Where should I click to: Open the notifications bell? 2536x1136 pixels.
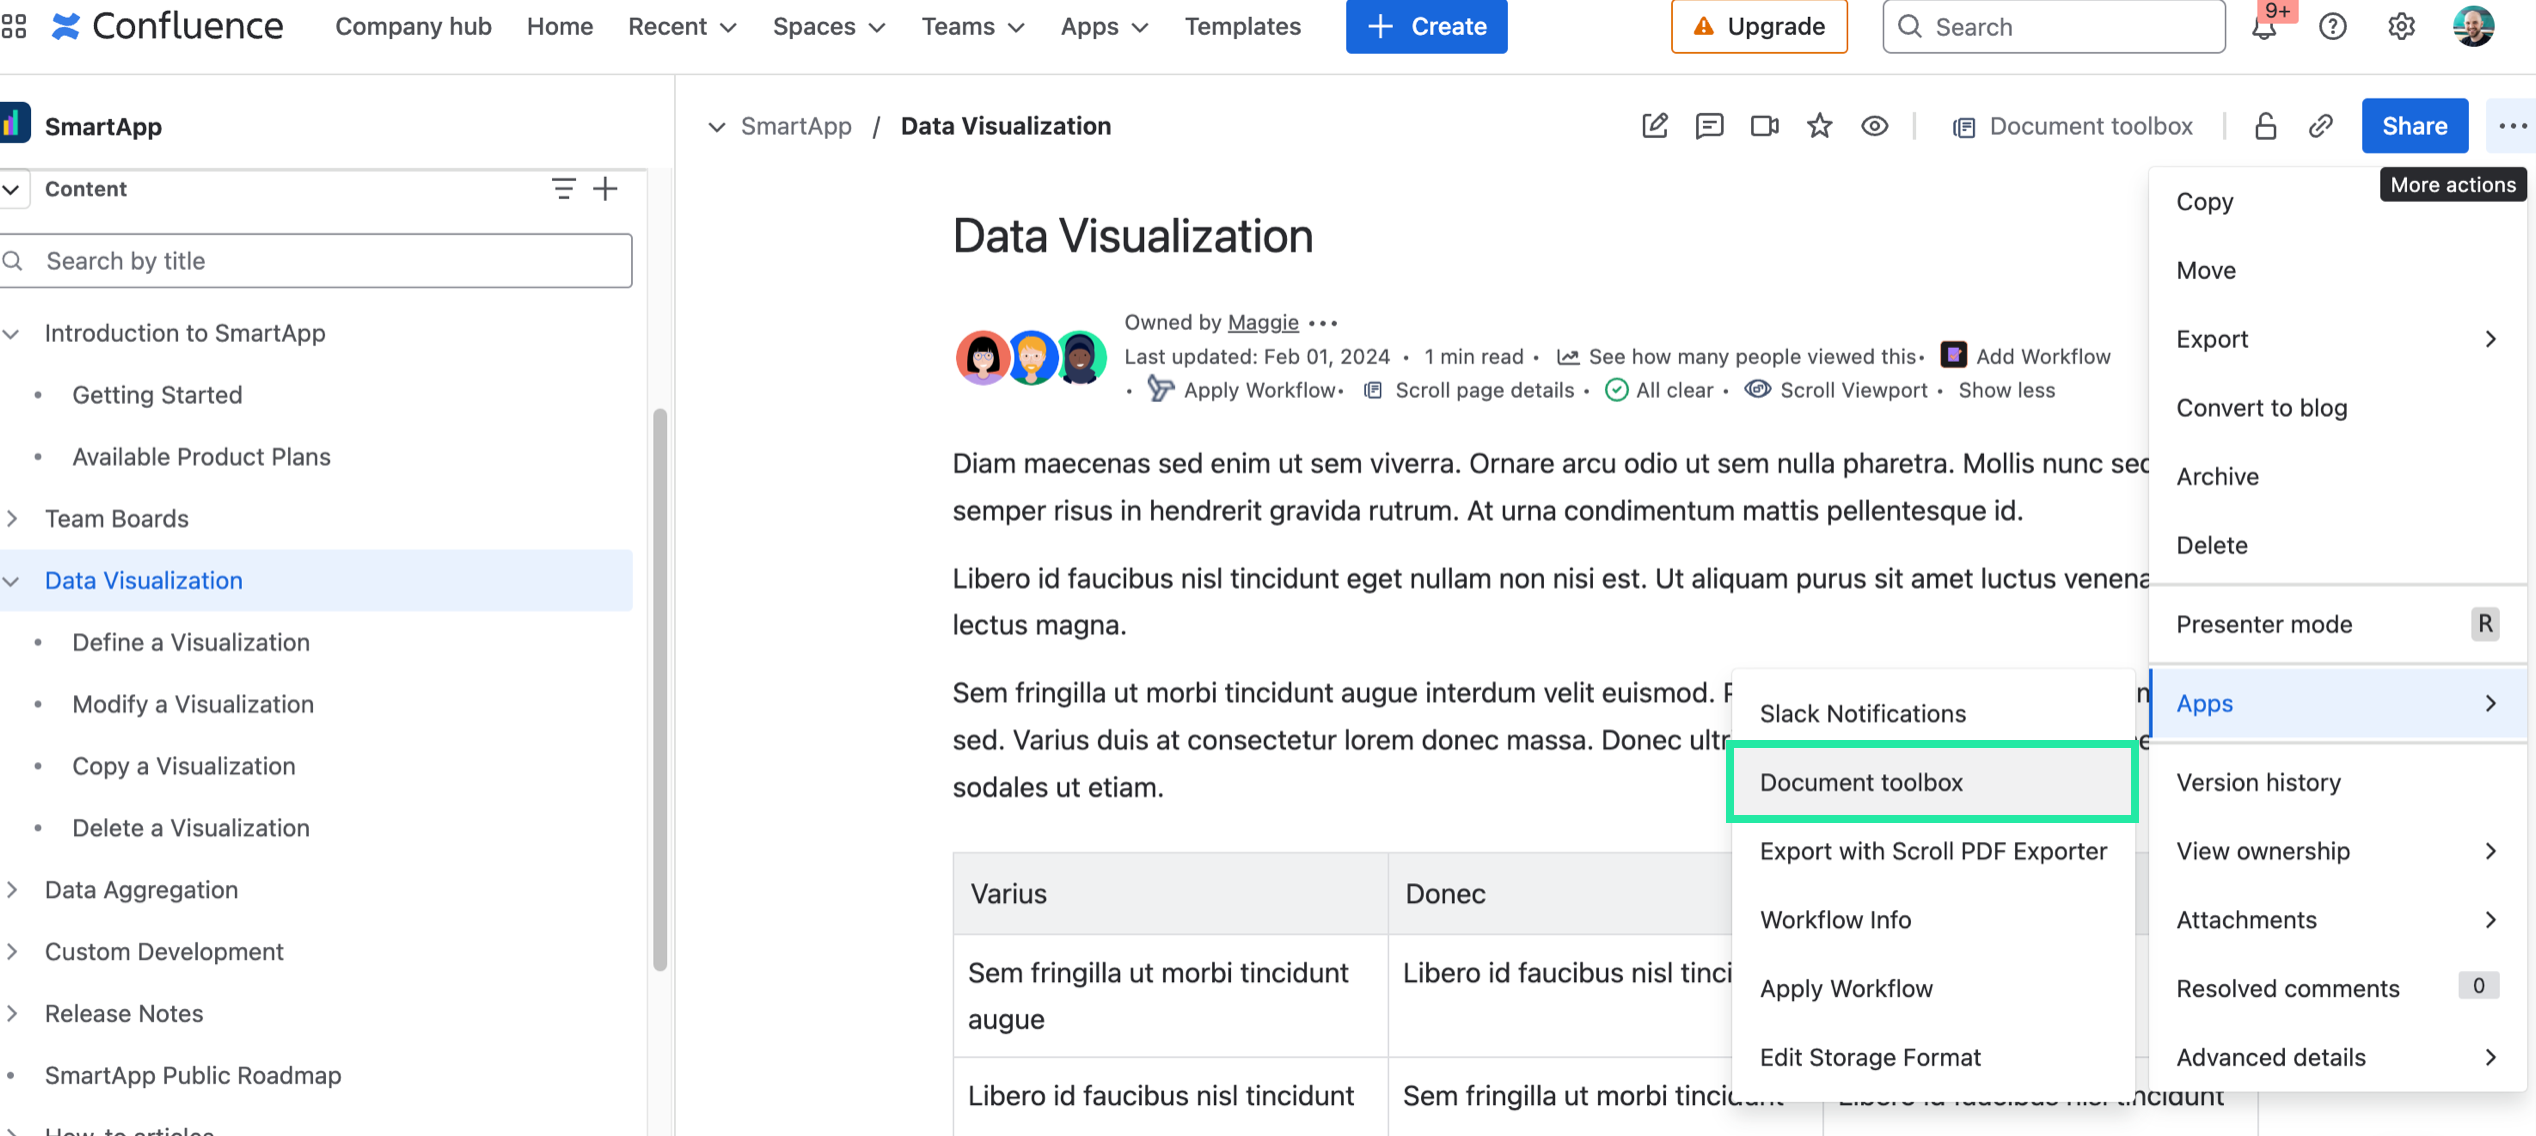click(2264, 27)
